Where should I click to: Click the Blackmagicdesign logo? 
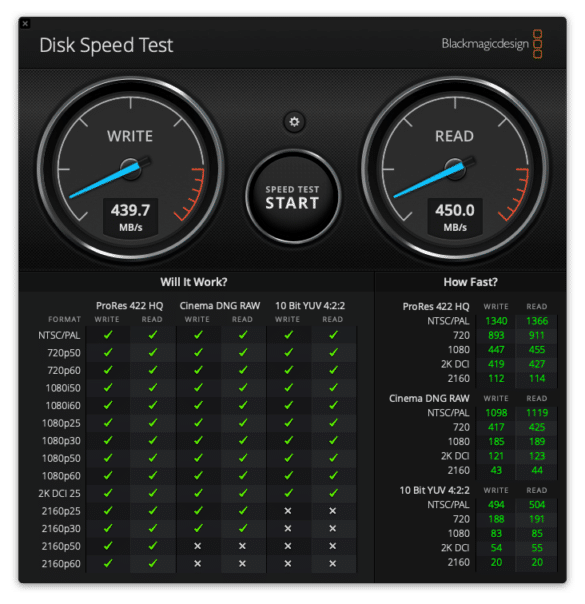click(x=492, y=44)
